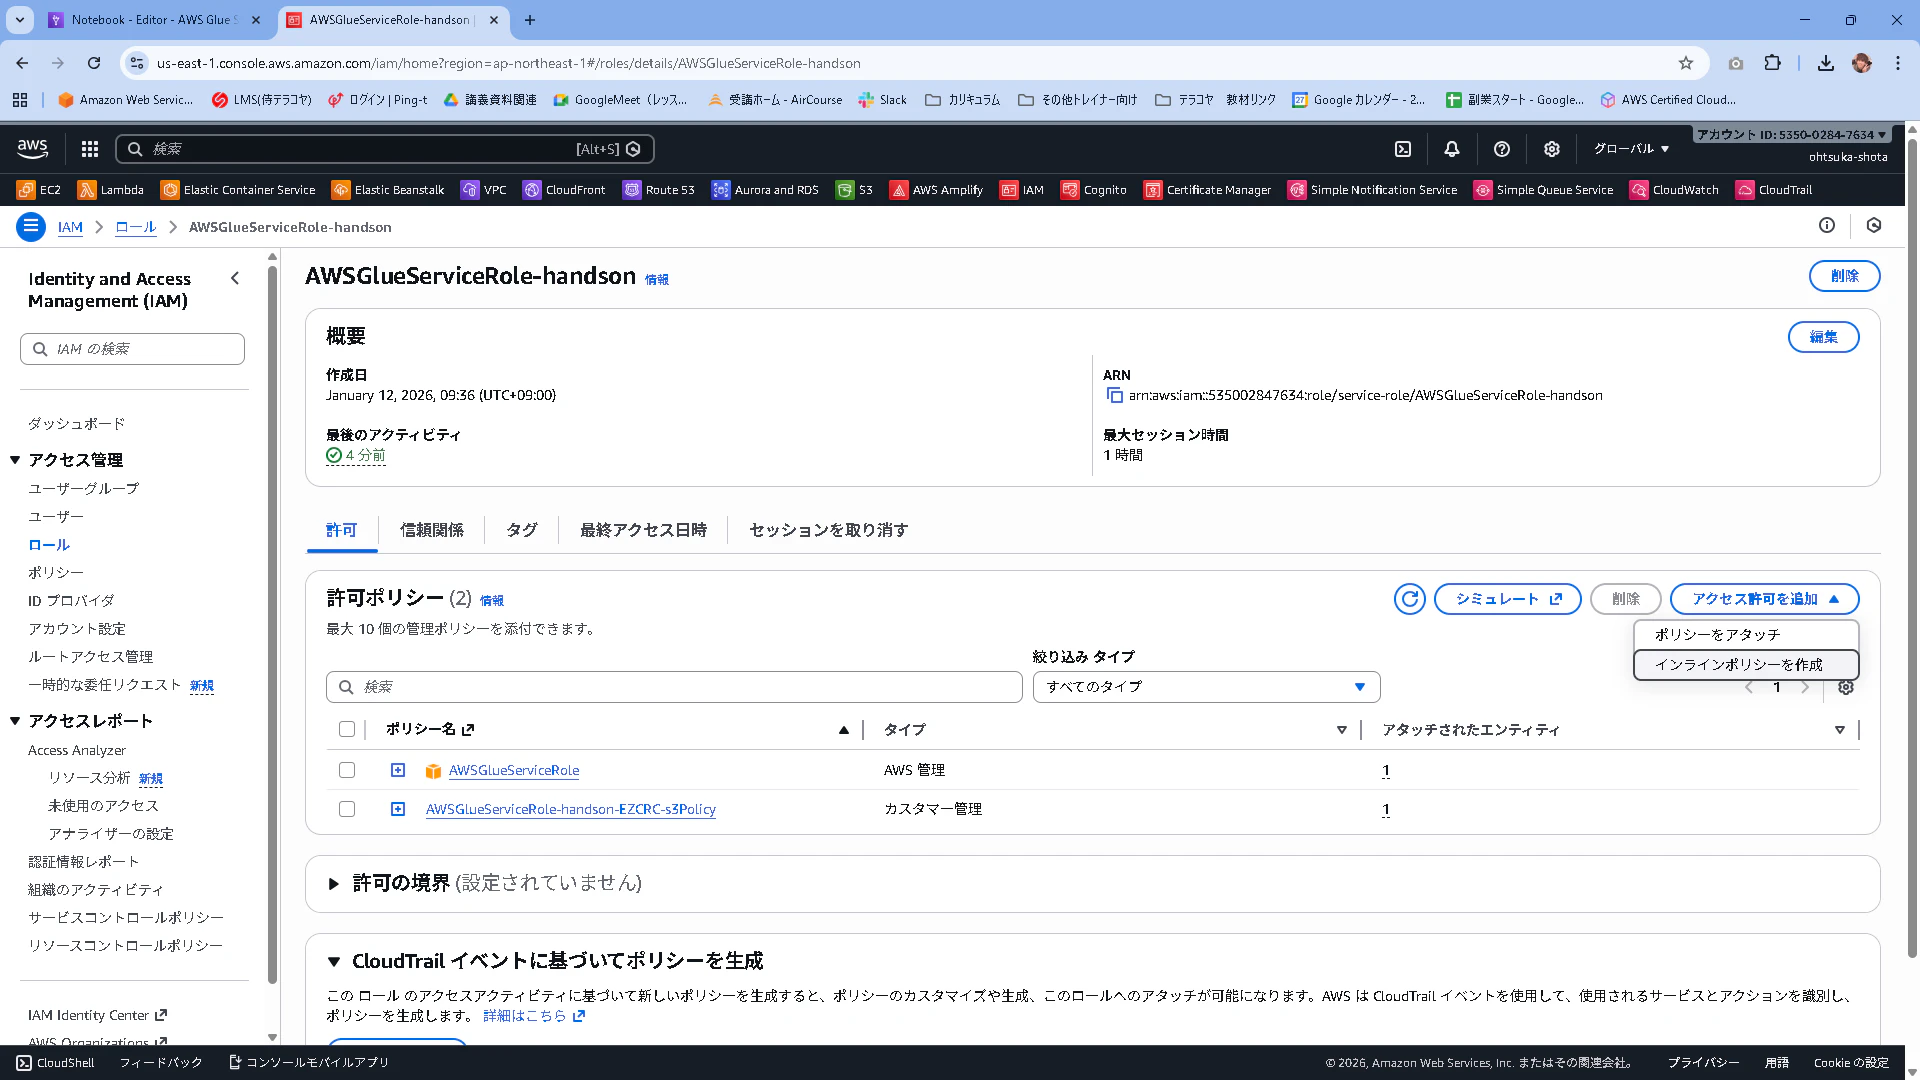Check the AWSGlueServiceRole-handson-EZCRC-s3Policy checkbox

pos(347,809)
